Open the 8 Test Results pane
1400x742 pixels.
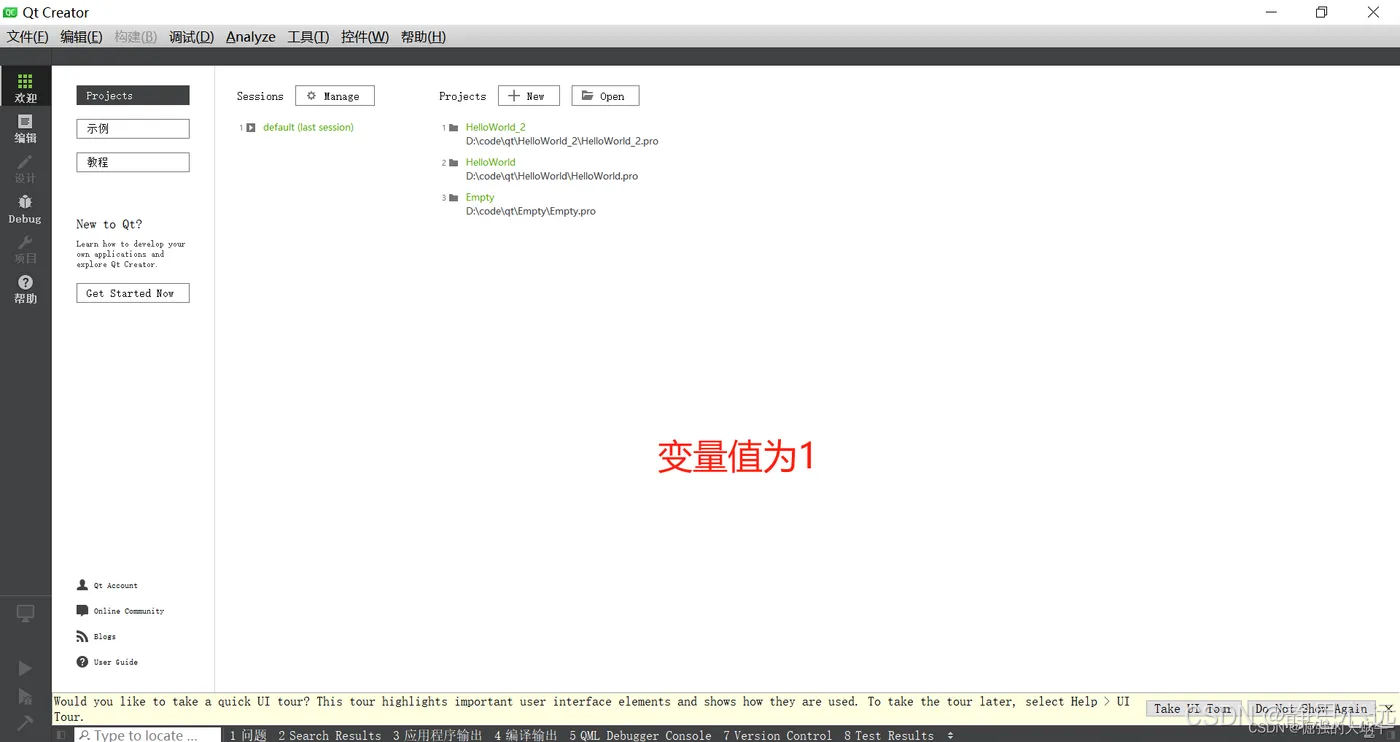889,735
